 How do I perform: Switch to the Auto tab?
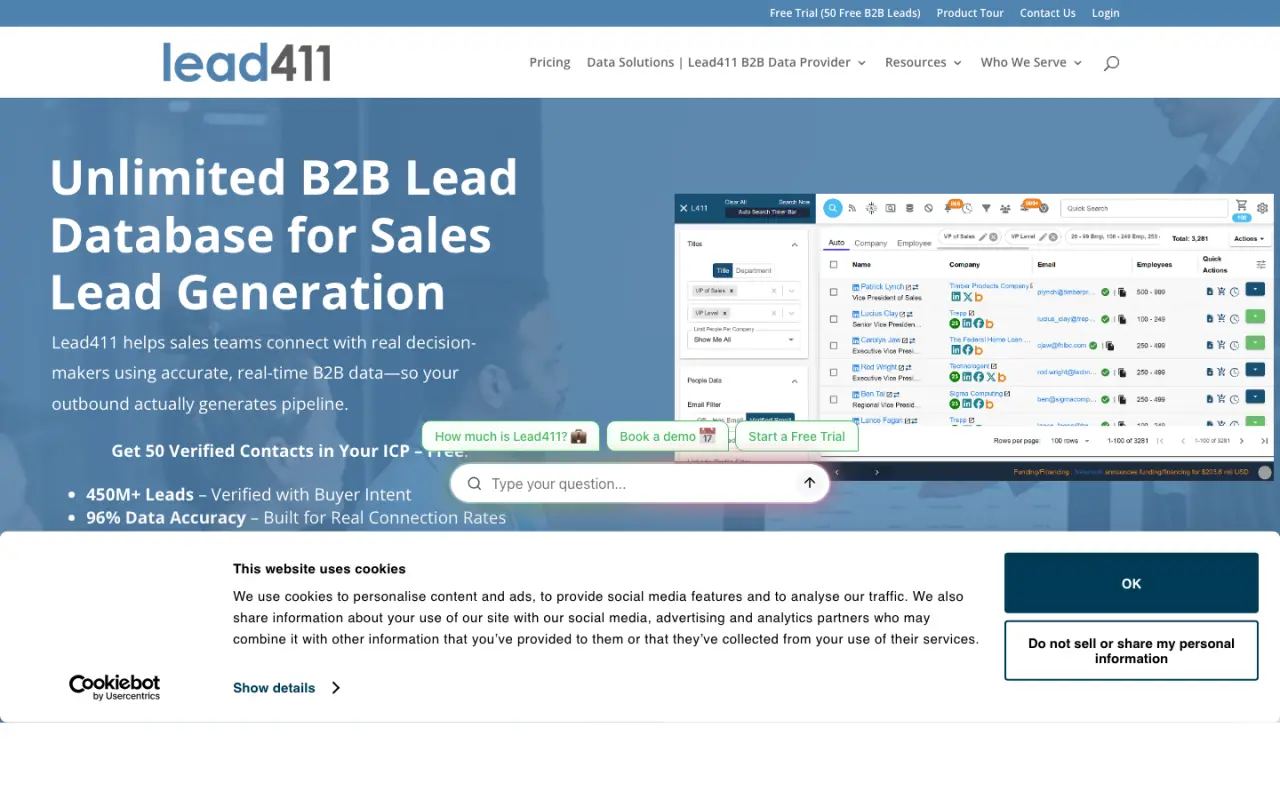click(x=837, y=243)
